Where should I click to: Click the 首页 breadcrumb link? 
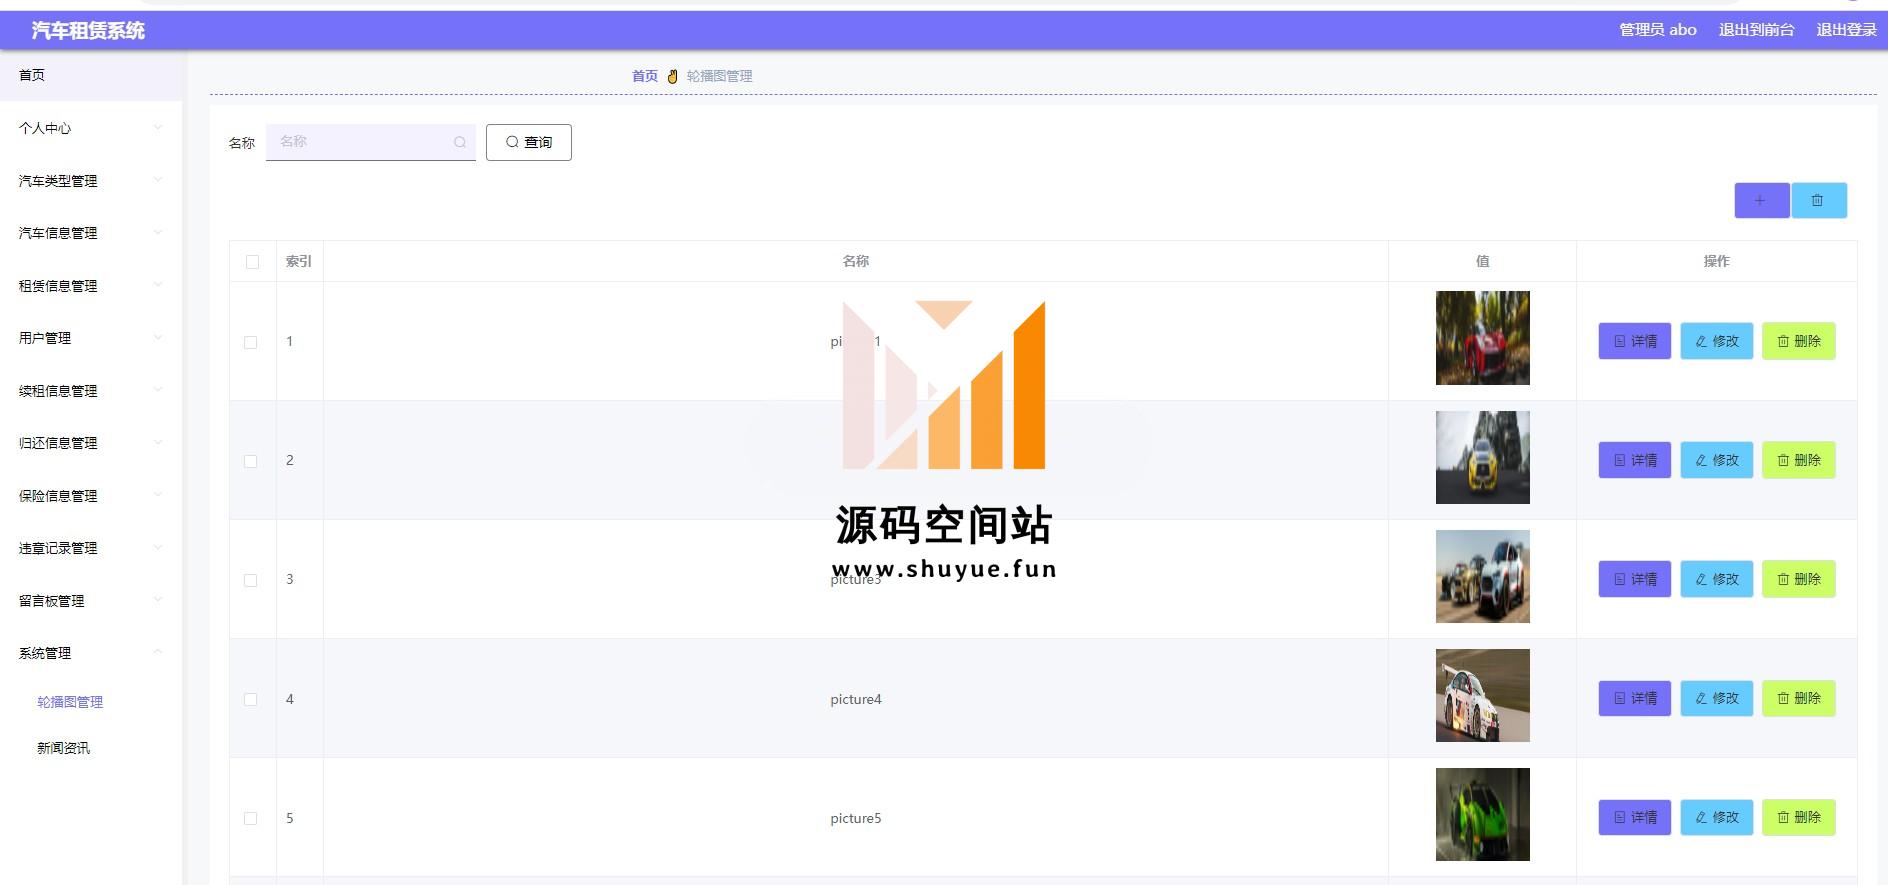[645, 76]
